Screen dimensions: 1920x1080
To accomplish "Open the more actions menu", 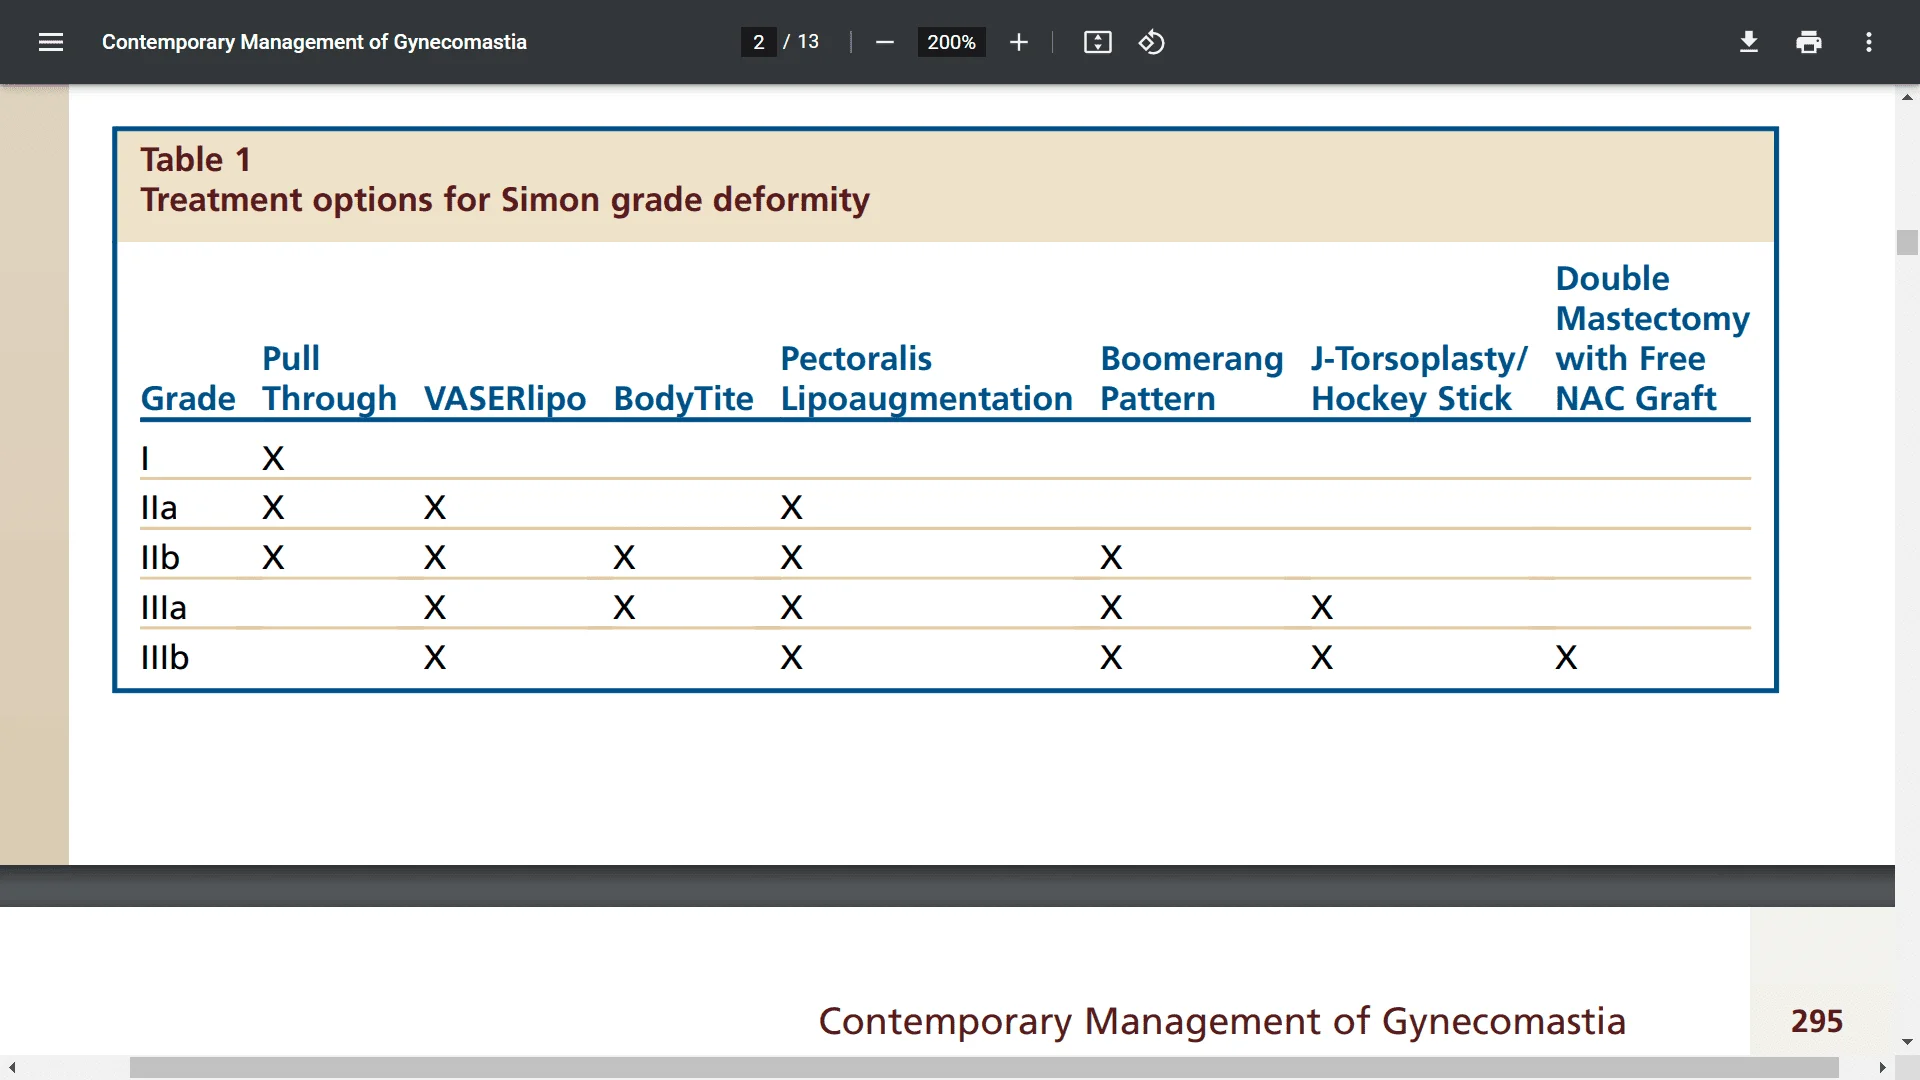I will click(1869, 42).
